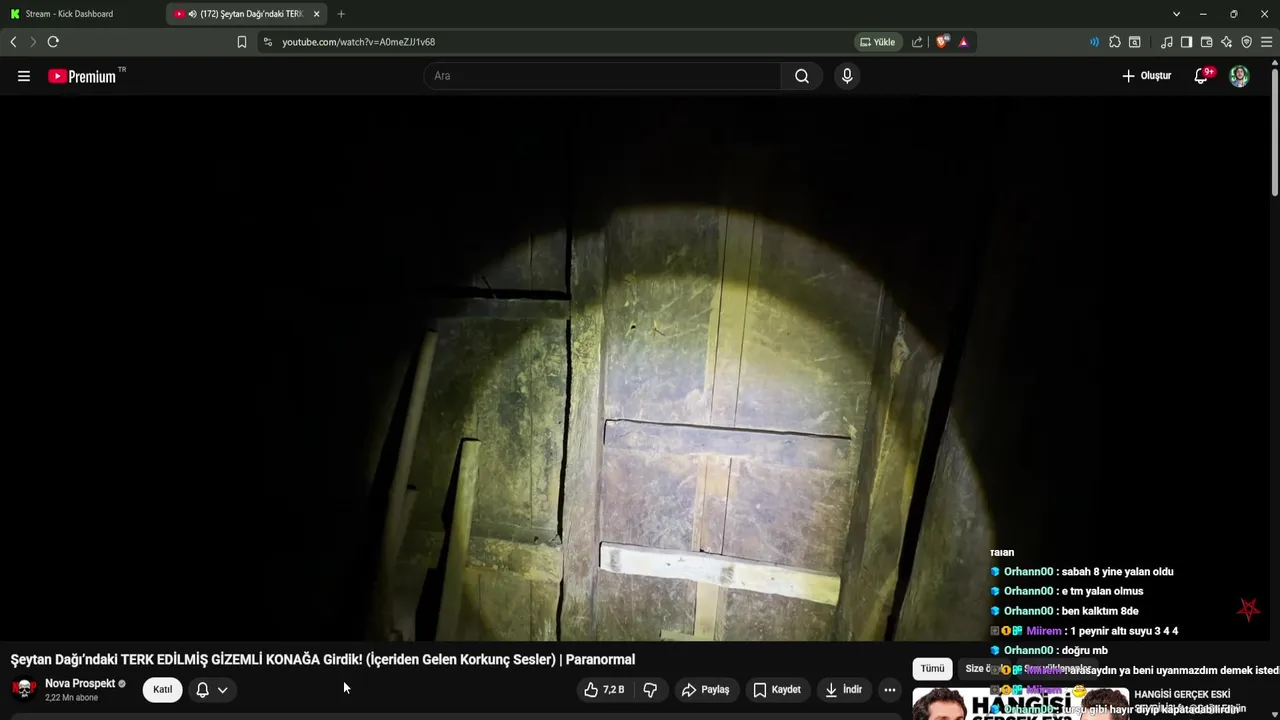
Task: Open the Oluştur create button
Action: [x=1146, y=76]
